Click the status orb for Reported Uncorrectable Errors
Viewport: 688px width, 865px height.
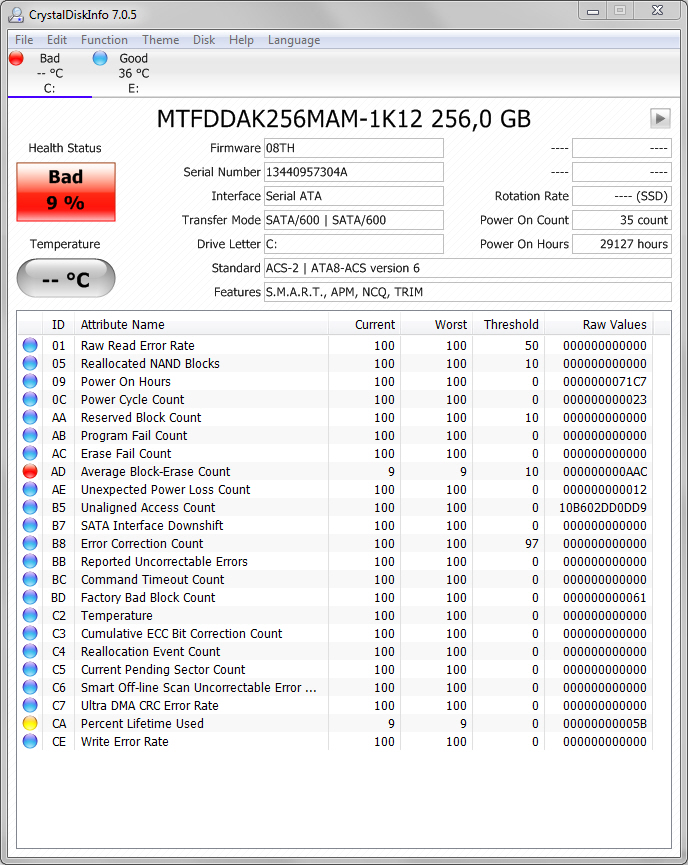pos(30,562)
